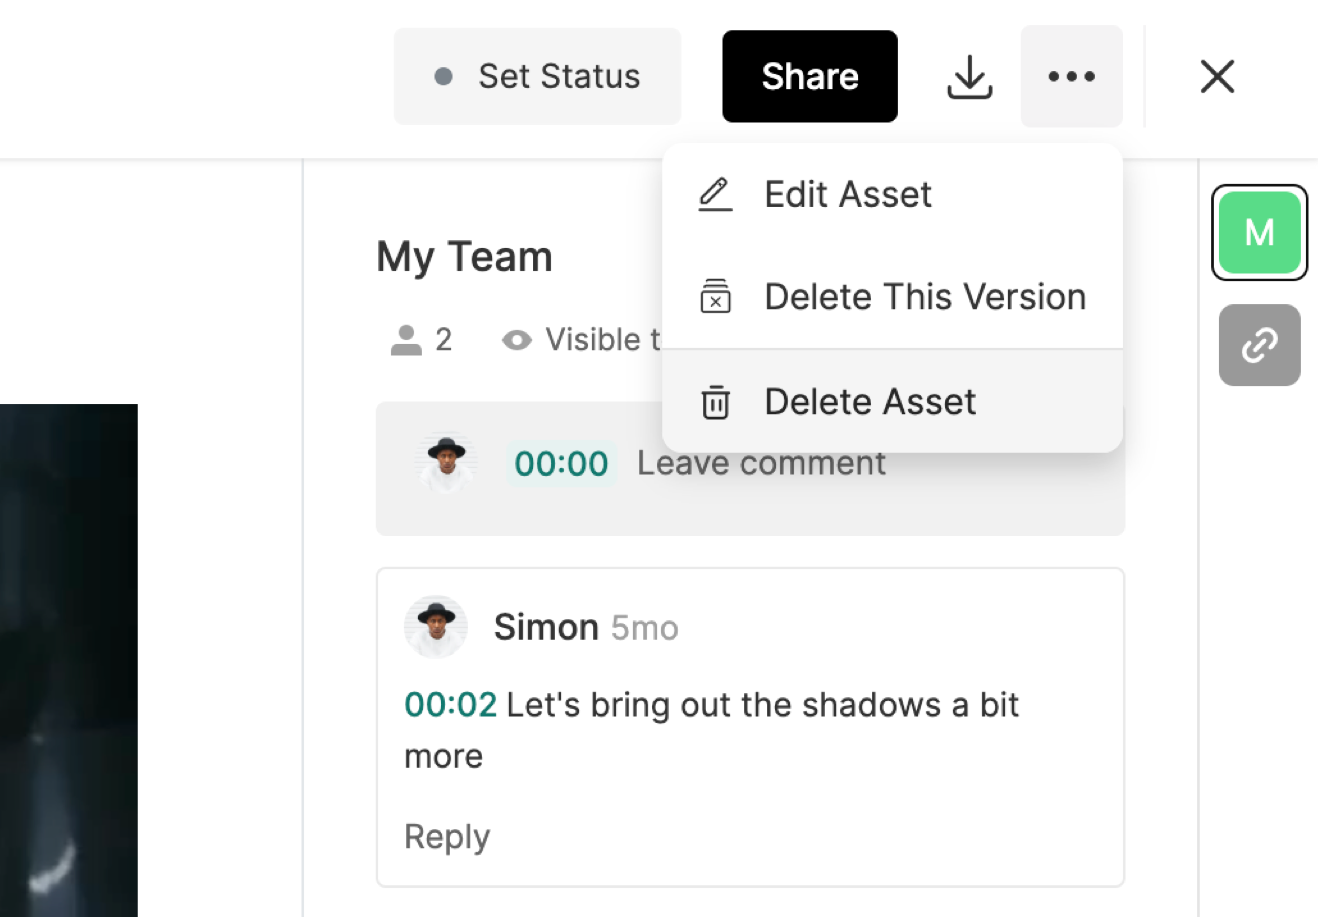Reply to Simon's comment

pyautogui.click(x=447, y=836)
